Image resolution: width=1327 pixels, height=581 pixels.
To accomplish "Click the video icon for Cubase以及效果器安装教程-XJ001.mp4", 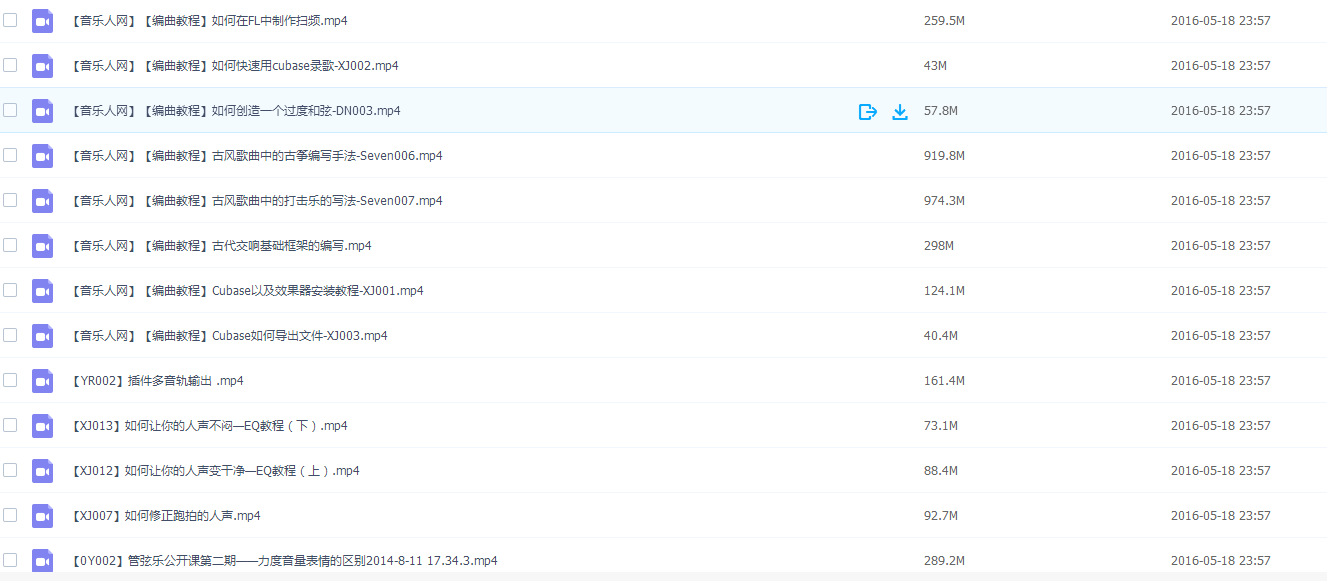I will [42, 290].
